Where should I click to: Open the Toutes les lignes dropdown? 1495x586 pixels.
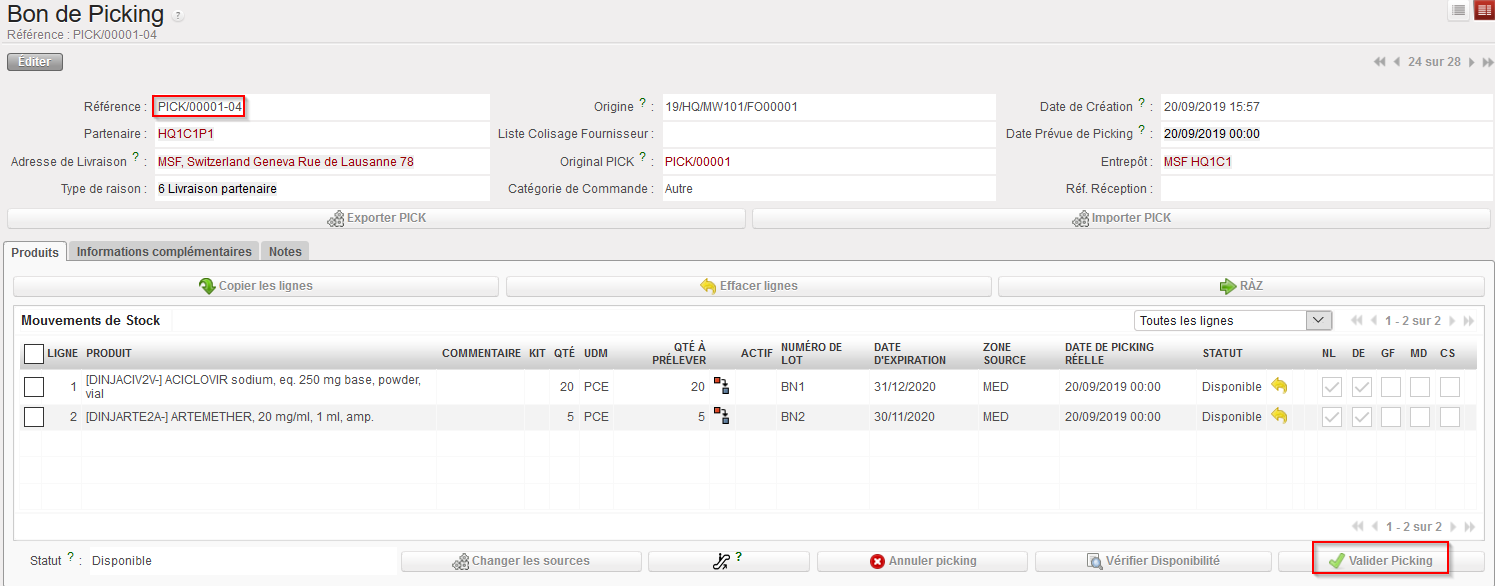click(1233, 321)
